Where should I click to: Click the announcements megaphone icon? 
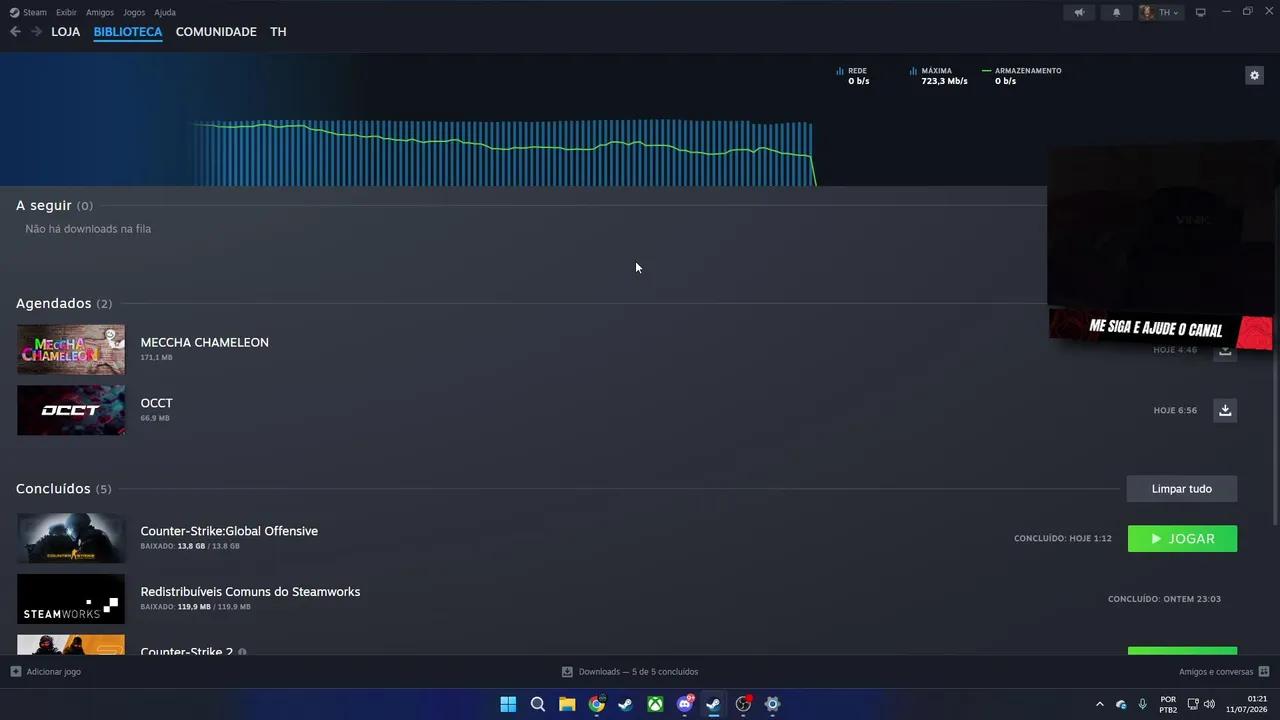[1079, 12]
